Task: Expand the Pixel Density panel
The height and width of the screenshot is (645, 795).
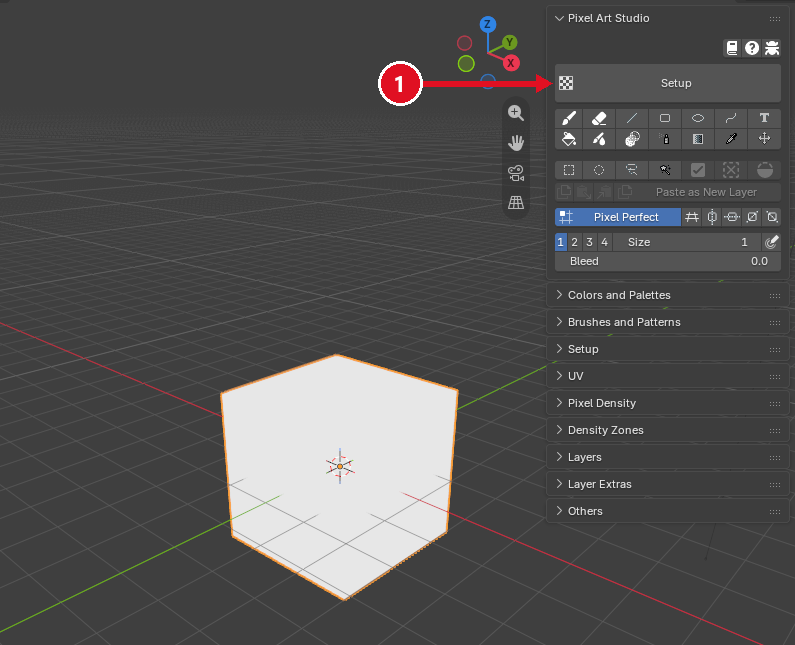Action: tap(668, 403)
